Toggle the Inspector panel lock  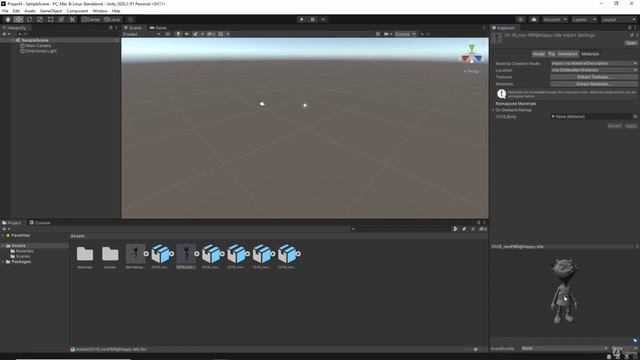click(629, 28)
